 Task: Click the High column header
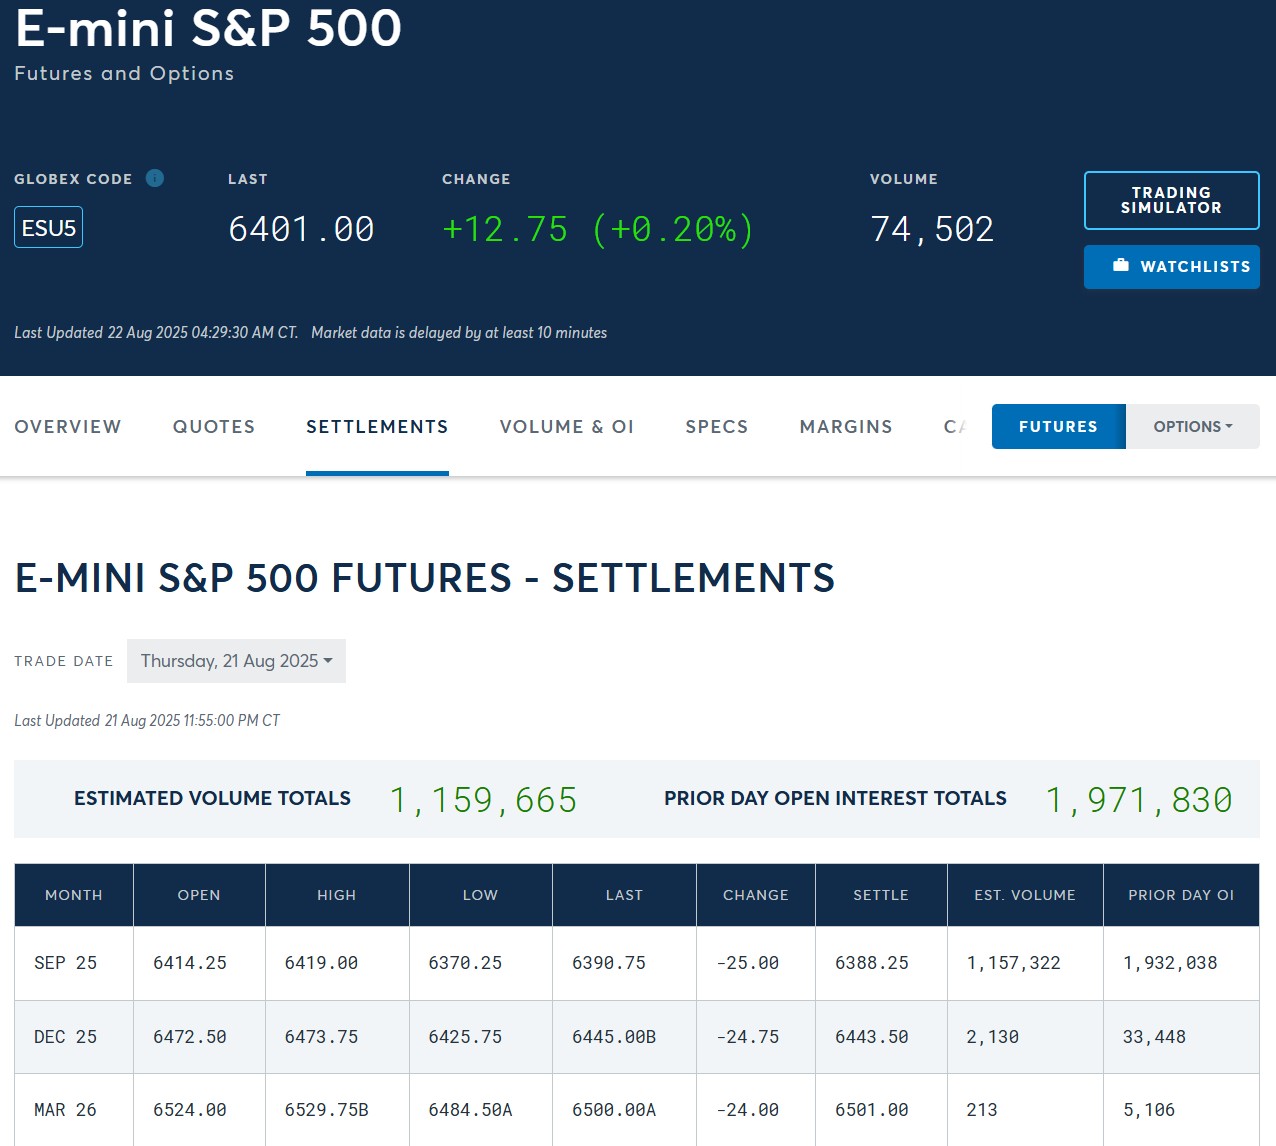[x=337, y=895]
